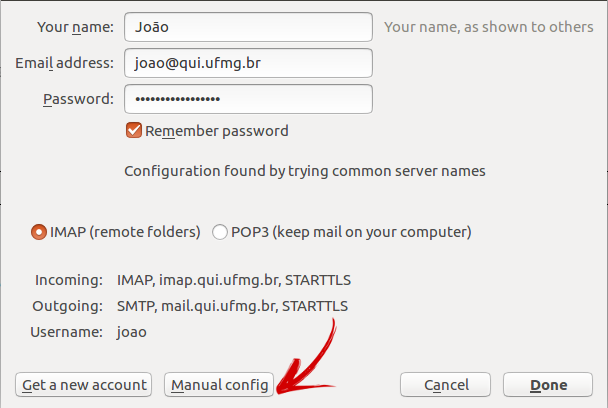Click the Get a new account button
Viewport: 608px width, 408px height.
tap(83, 385)
